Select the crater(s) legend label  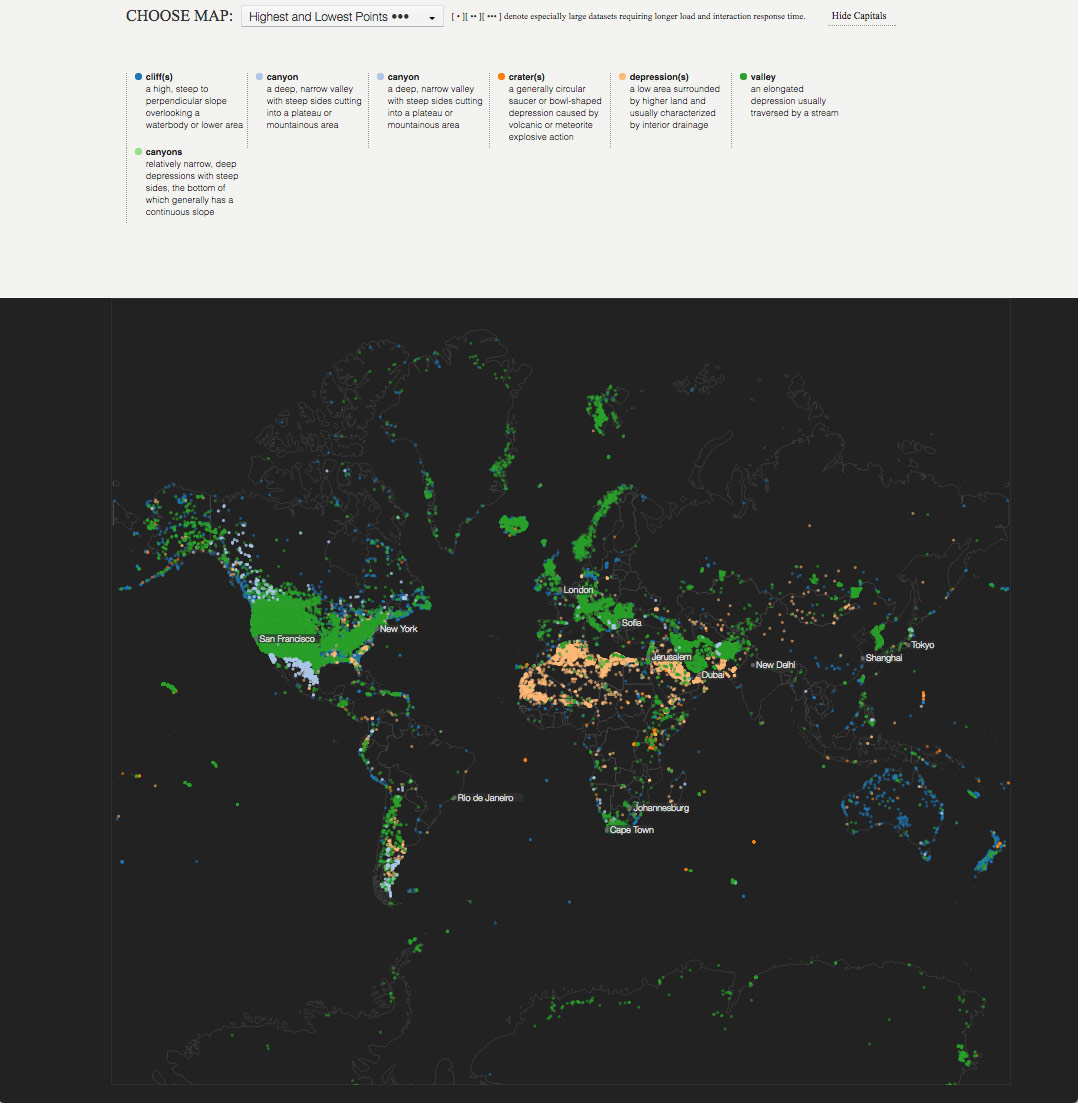click(x=526, y=77)
